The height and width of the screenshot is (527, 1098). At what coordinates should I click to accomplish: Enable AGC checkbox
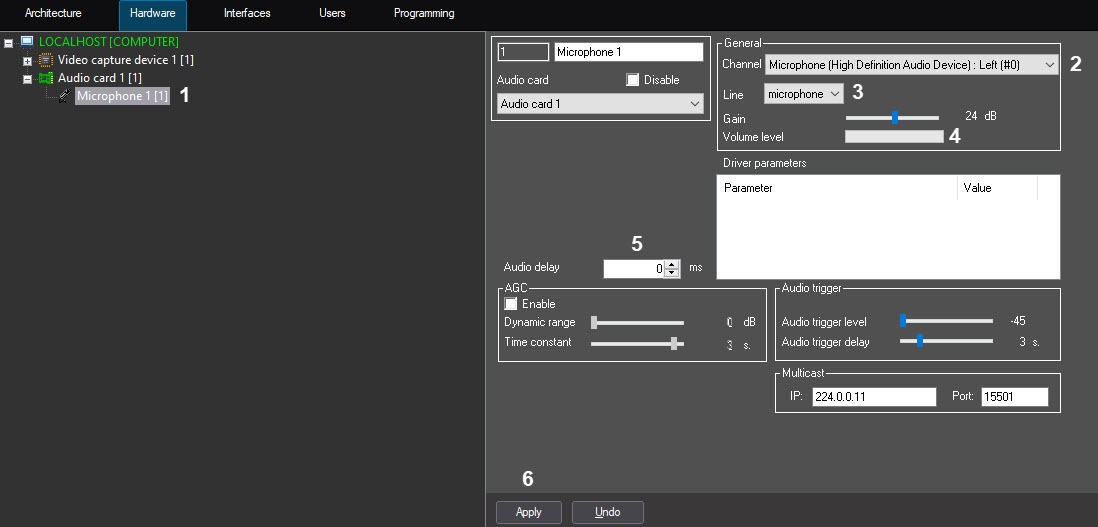[512, 304]
